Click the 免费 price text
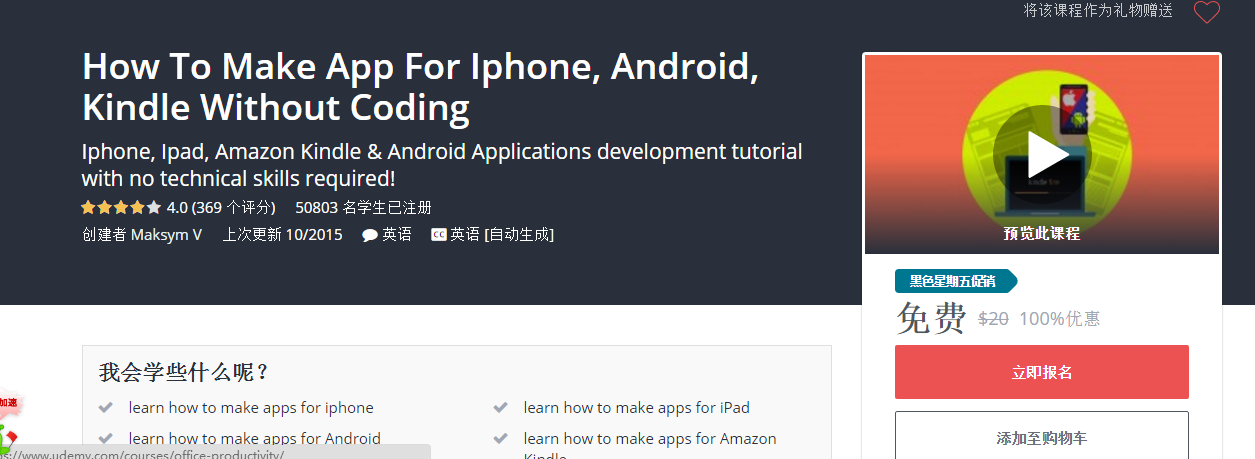The height and width of the screenshot is (459, 1255). coord(931,319)
